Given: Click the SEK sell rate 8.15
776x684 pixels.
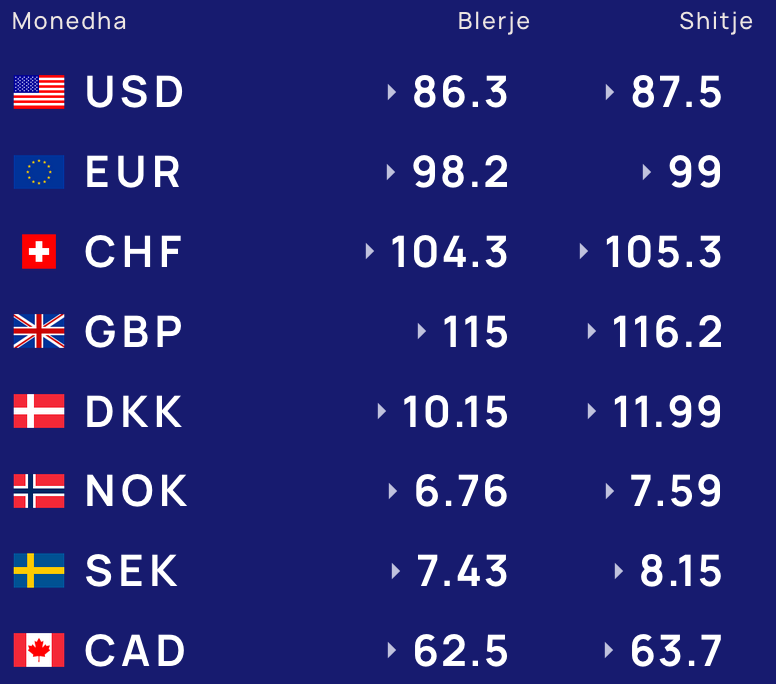Looking at the screenshot, I should click(680, 571).
